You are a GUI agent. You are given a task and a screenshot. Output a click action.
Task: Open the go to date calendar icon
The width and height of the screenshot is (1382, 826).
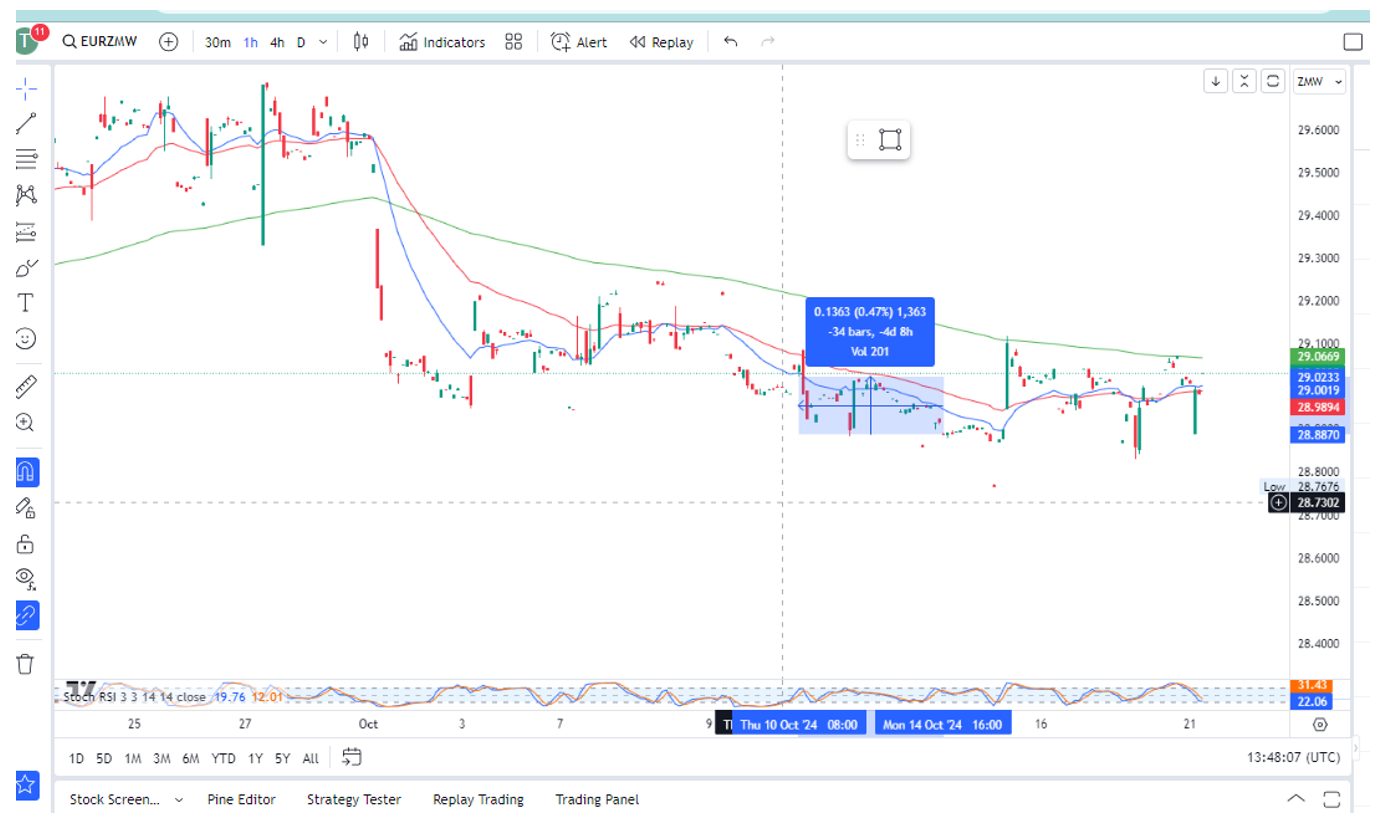351,758
